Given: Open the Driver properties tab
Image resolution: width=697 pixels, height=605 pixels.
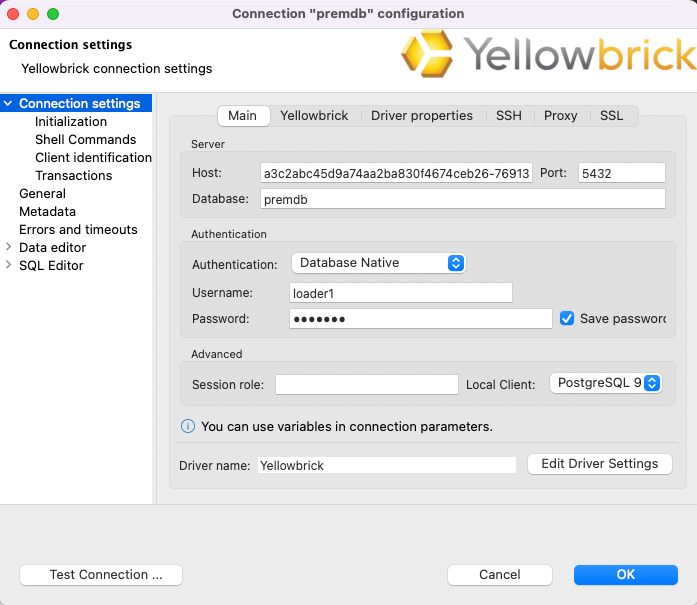Looking at the screenshot, I should click(x=421, y=116).
